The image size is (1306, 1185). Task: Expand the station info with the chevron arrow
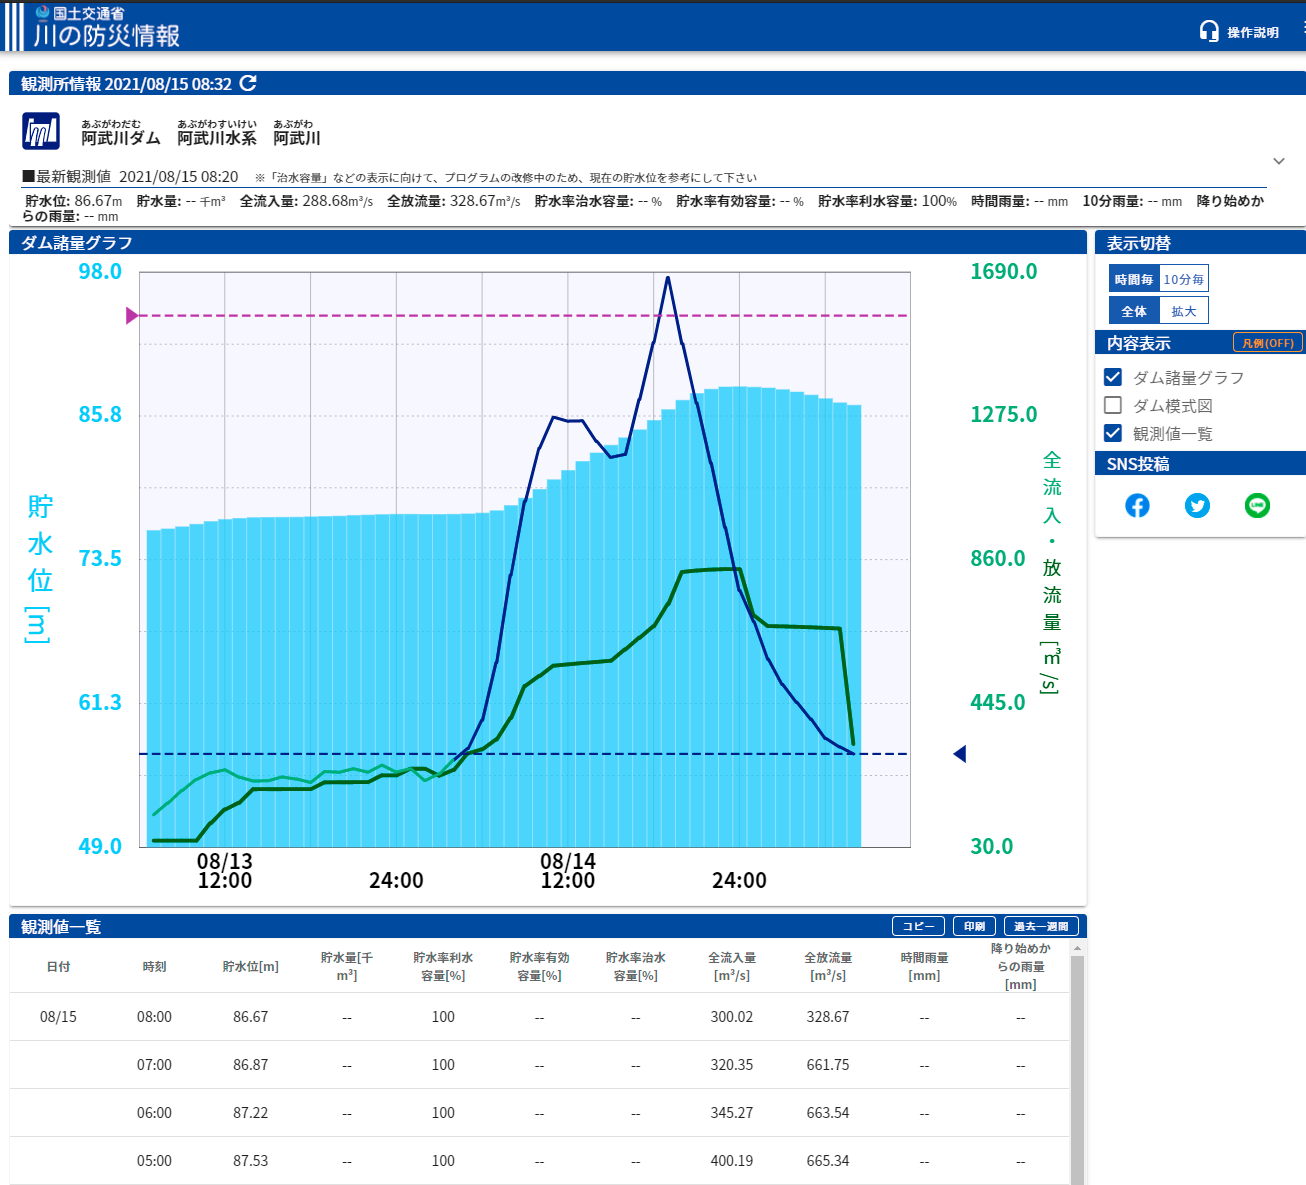tap(1278, 161)
